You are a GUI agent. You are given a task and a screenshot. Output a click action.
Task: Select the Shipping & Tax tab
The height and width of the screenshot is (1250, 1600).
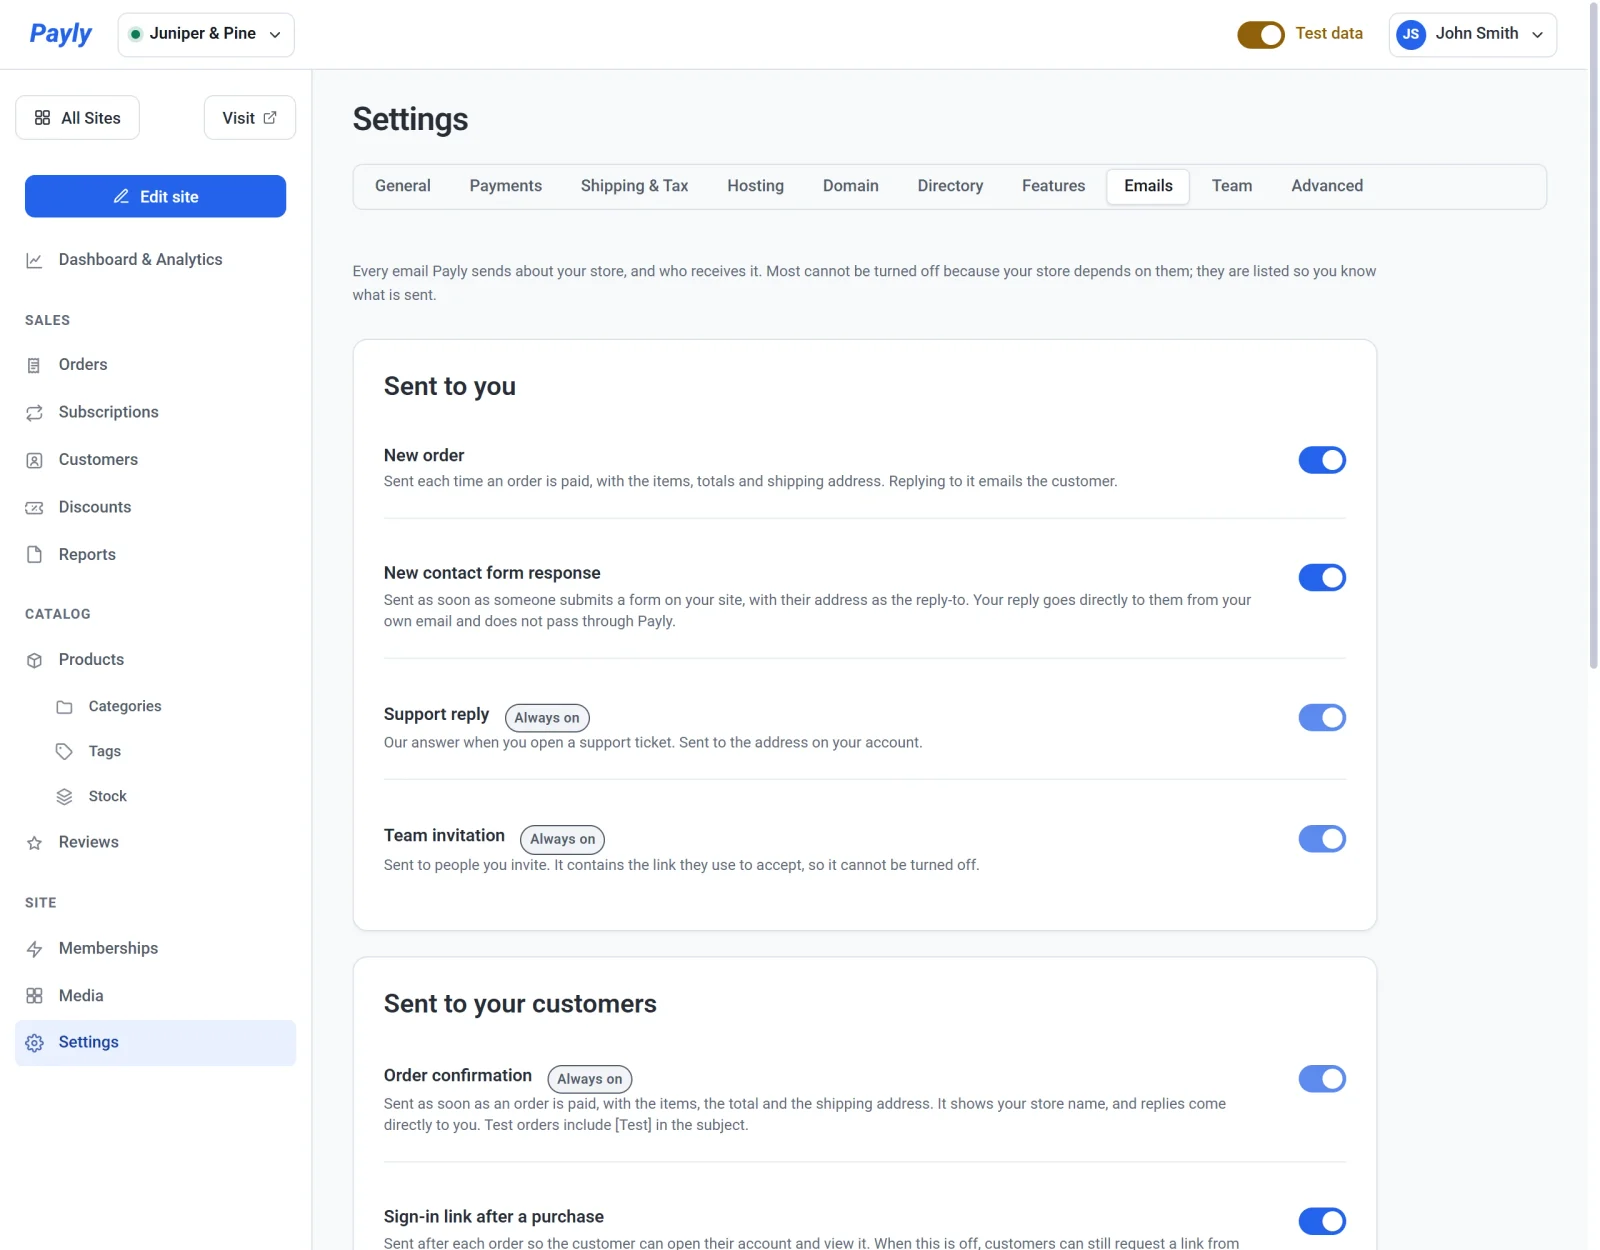pos(635,186)
